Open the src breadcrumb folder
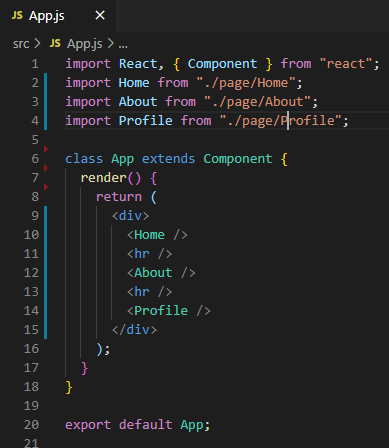Viewport: 389px width, 448px height. (x=21, y=44)
